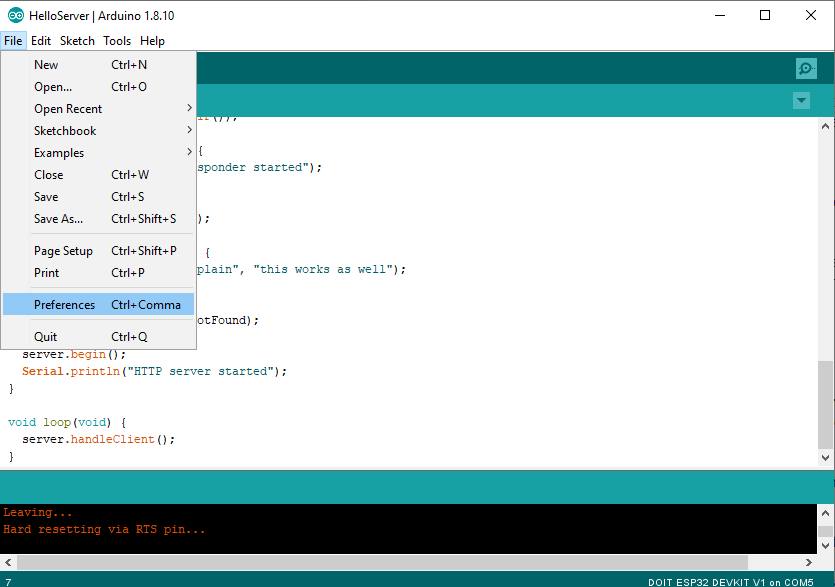Open the tab dropdown arrow button
The height and width of the screenshot is (587, 835).
click(801, 100)
